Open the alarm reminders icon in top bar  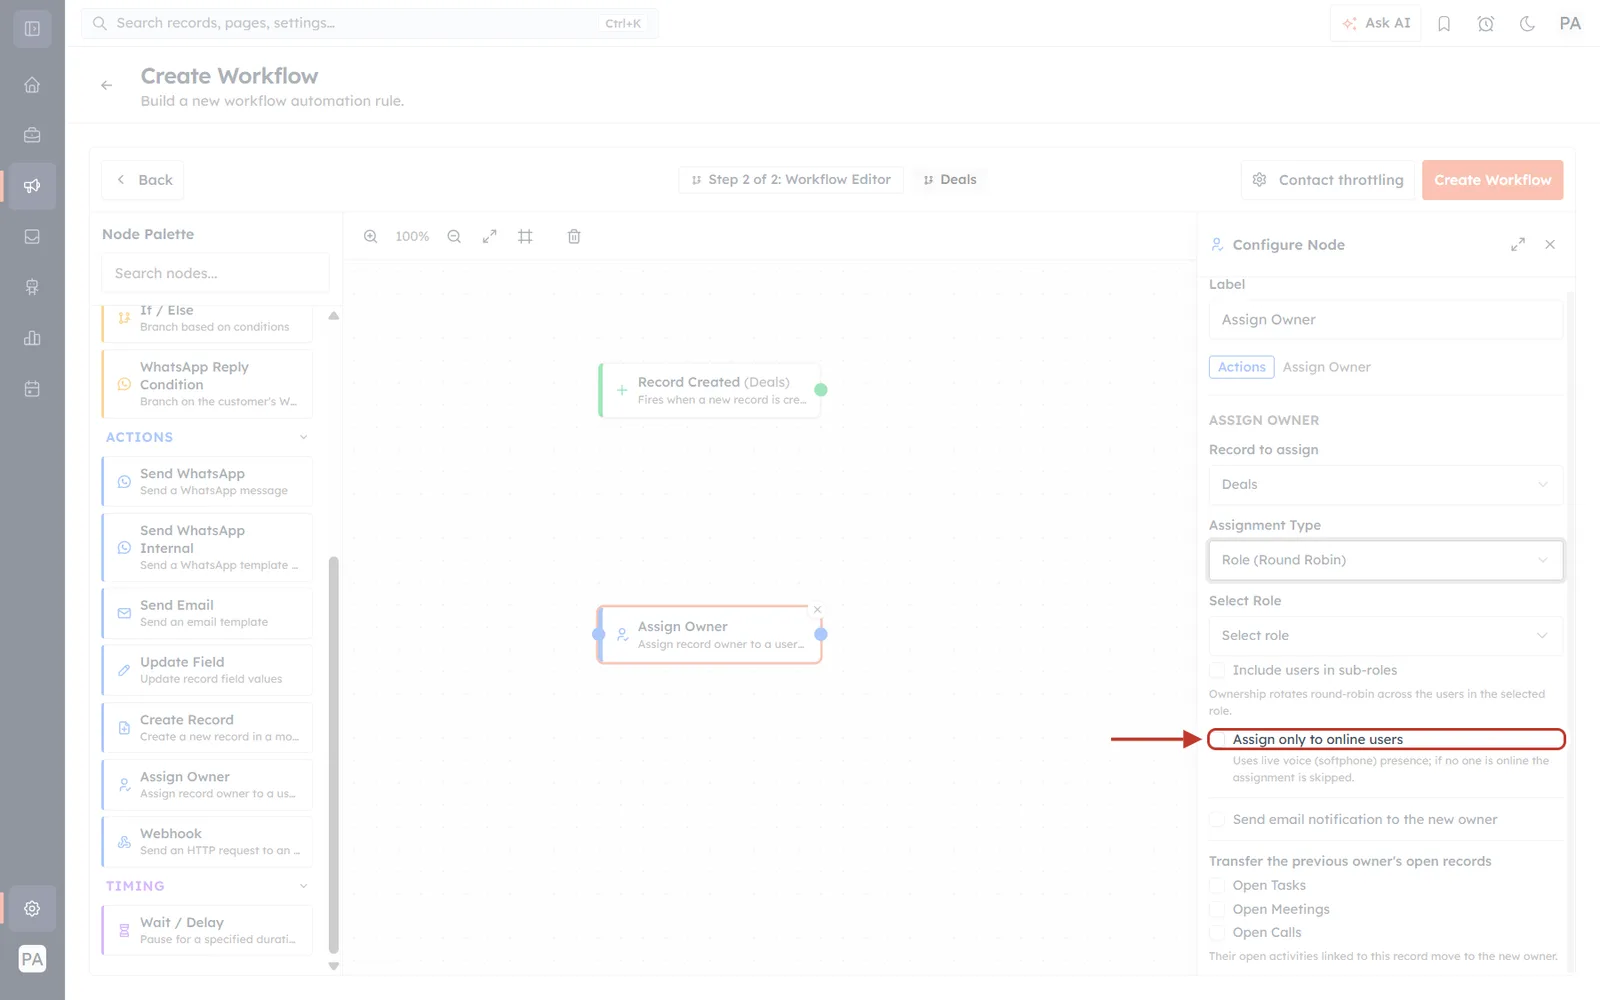pyautogui.click(x=1486, y=24)
